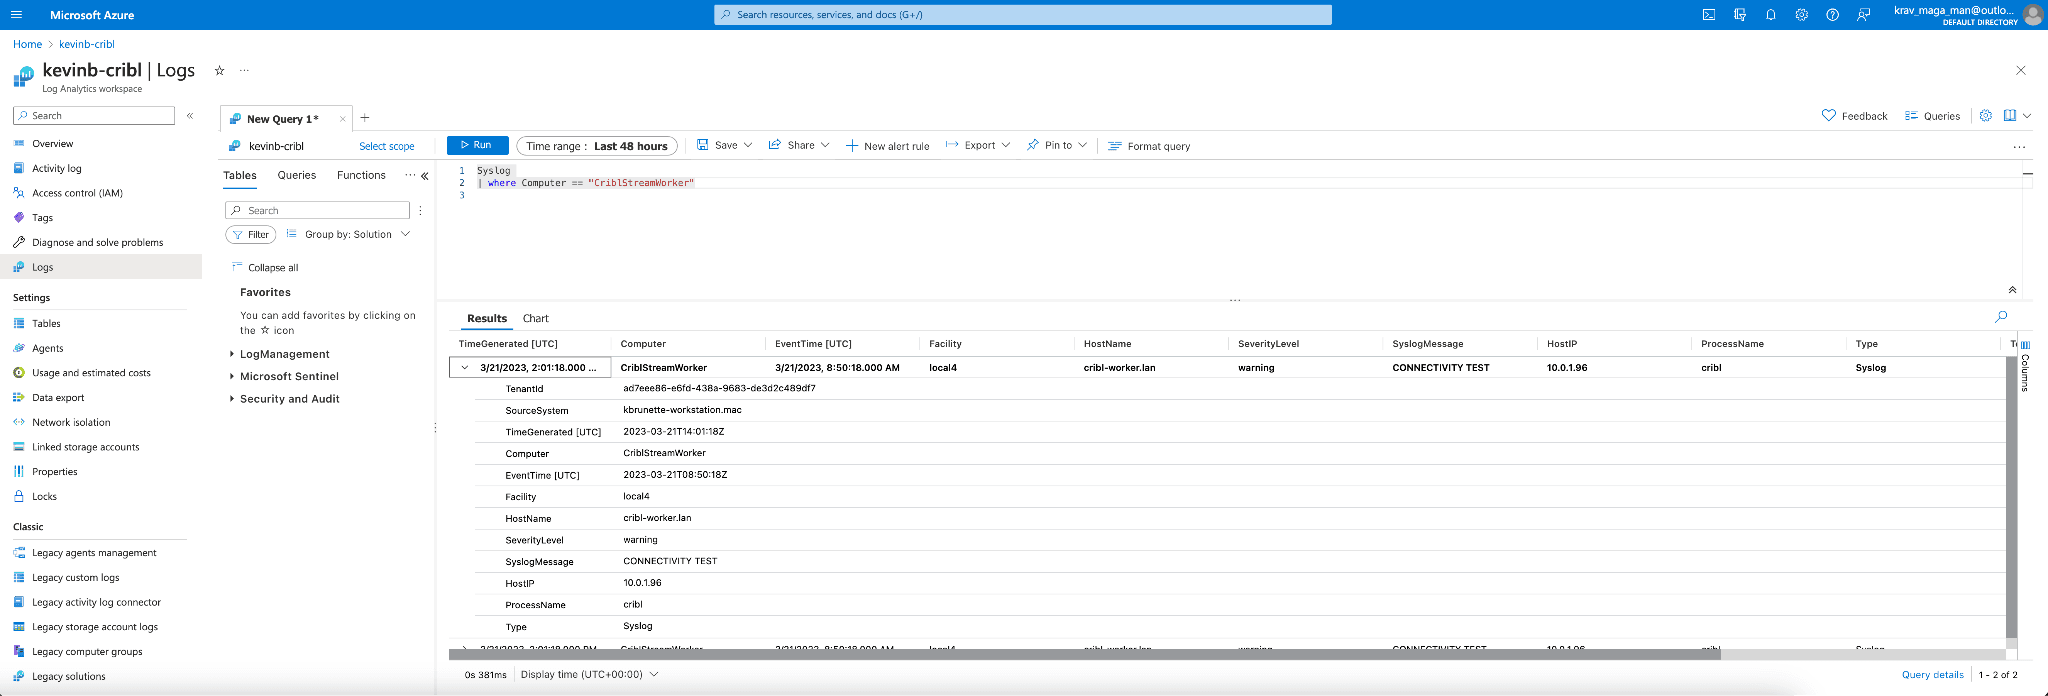Expand the Microsoft Sentinel table group
The image size is (2048, 696).
pos(232,376)
